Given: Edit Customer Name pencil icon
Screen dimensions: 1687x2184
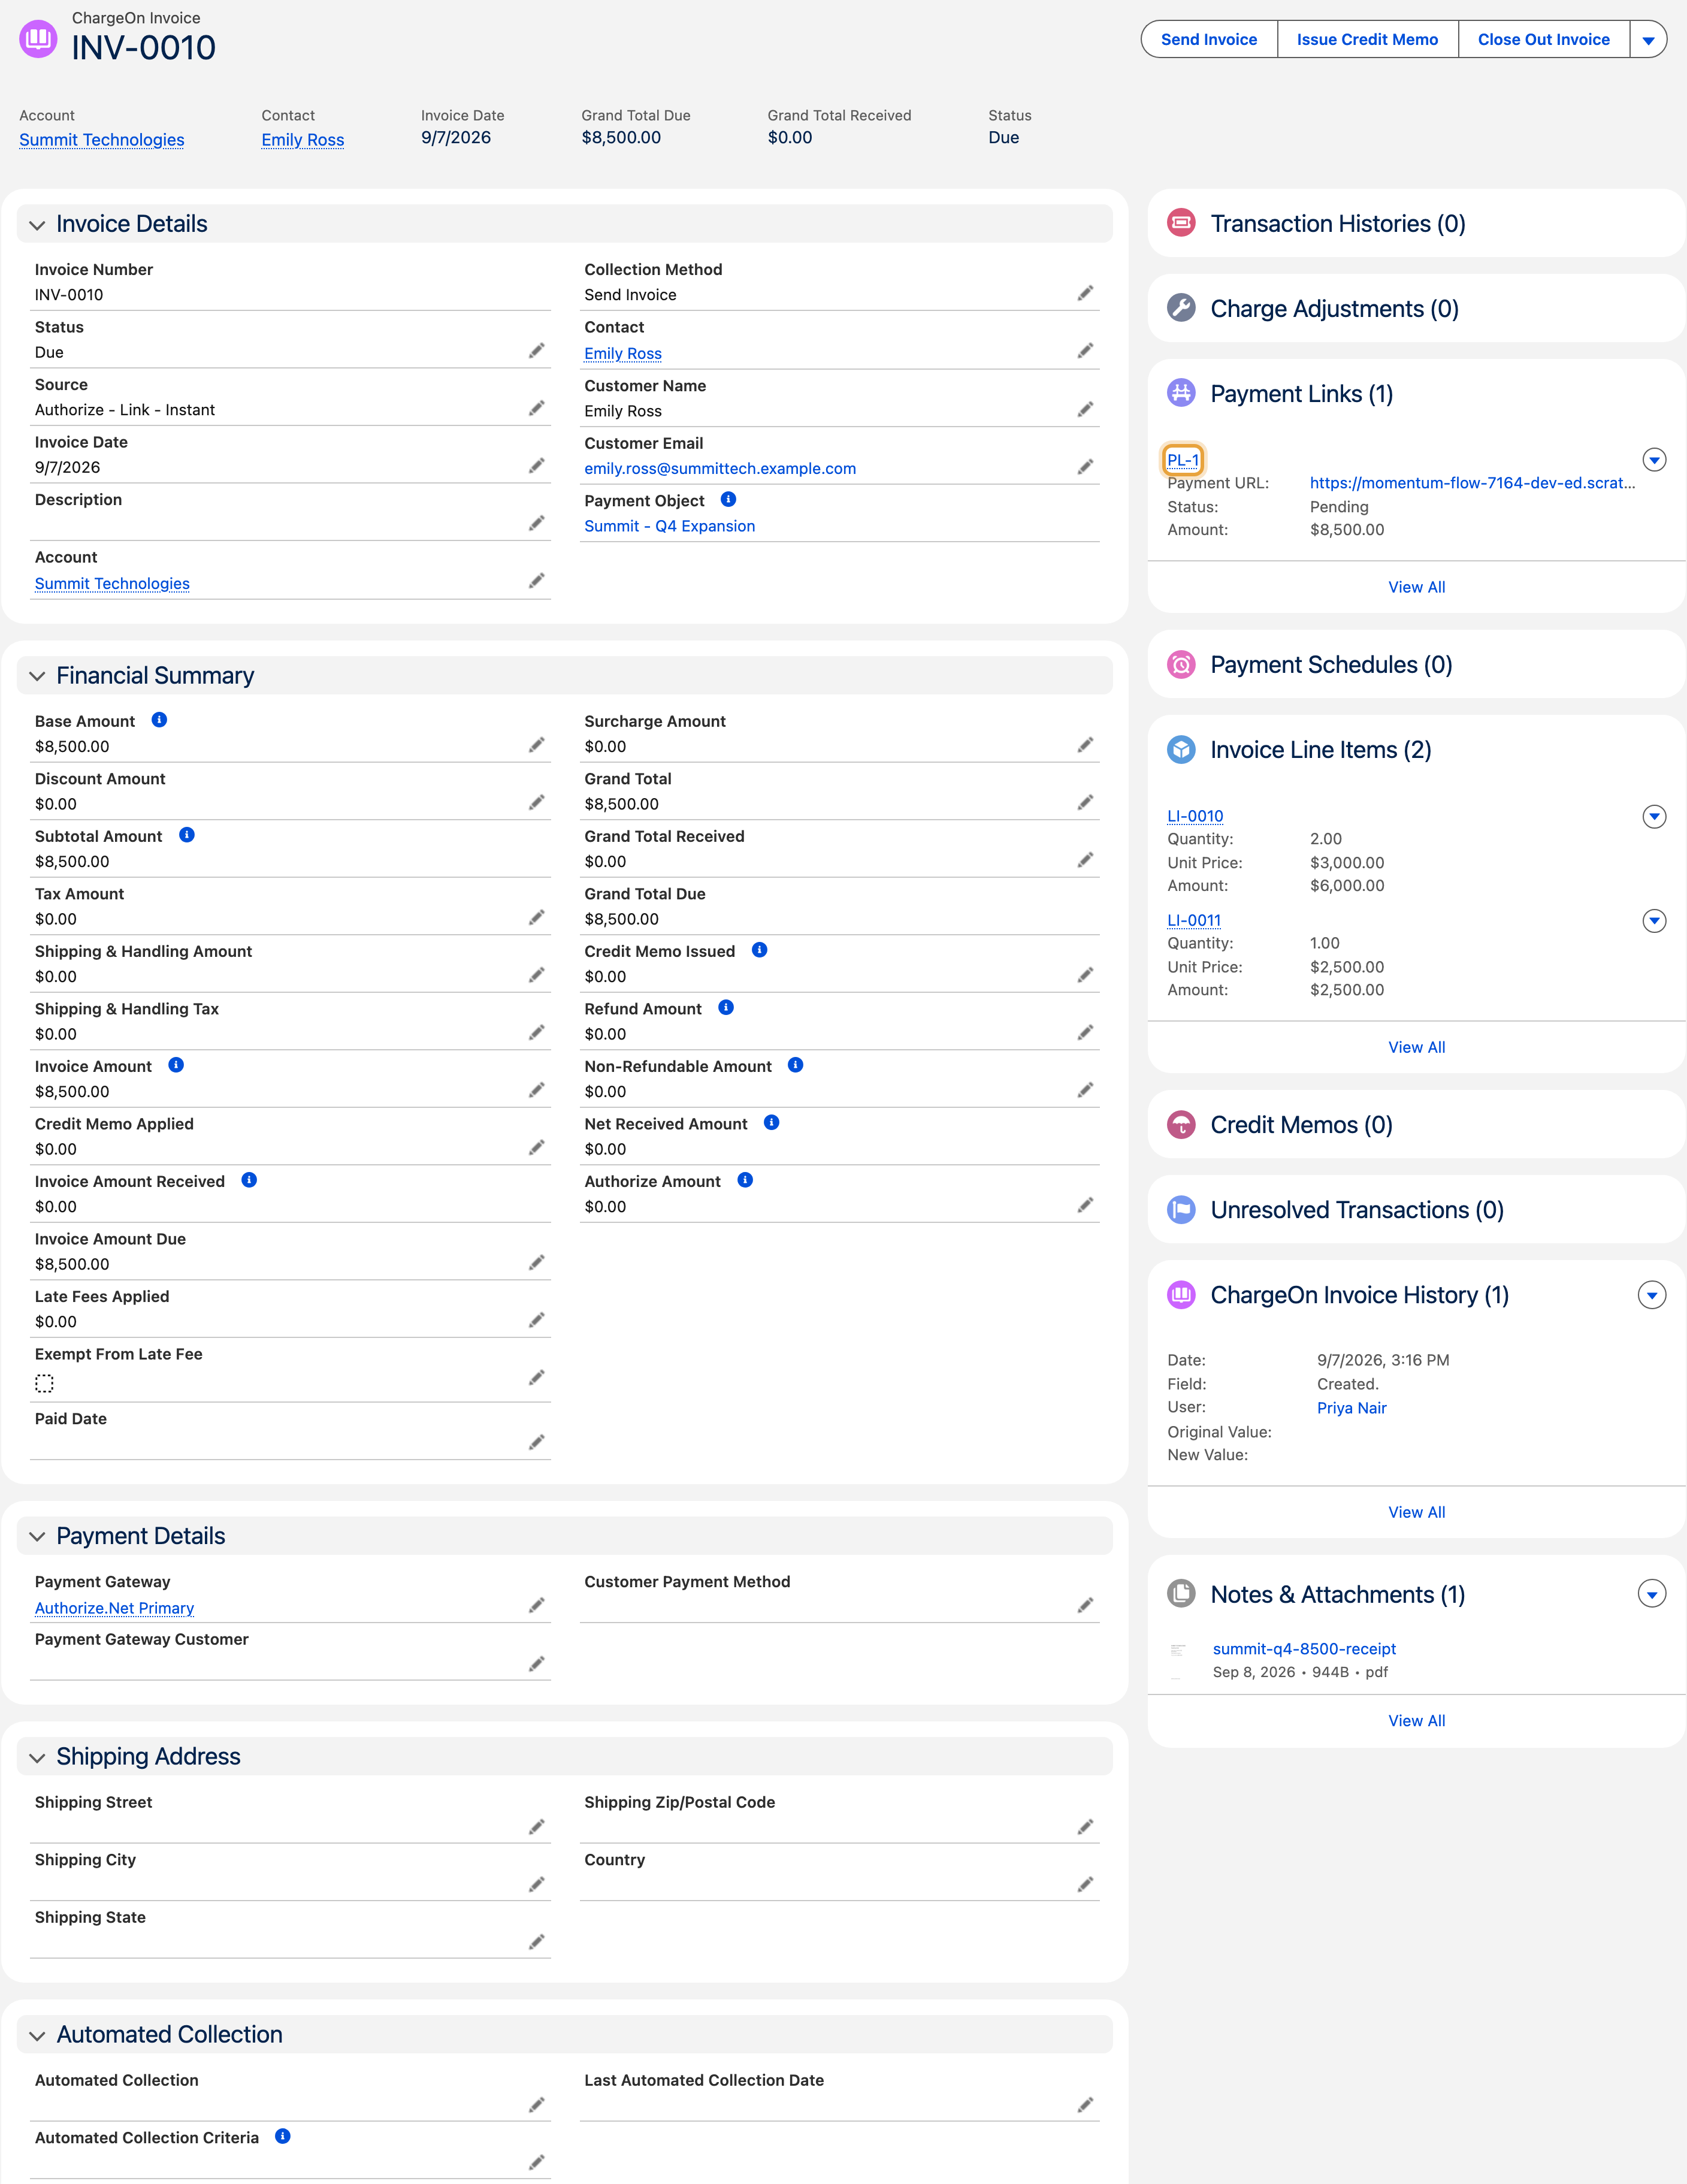Looking at the screenshot, I should click(x=1086, y=409).
